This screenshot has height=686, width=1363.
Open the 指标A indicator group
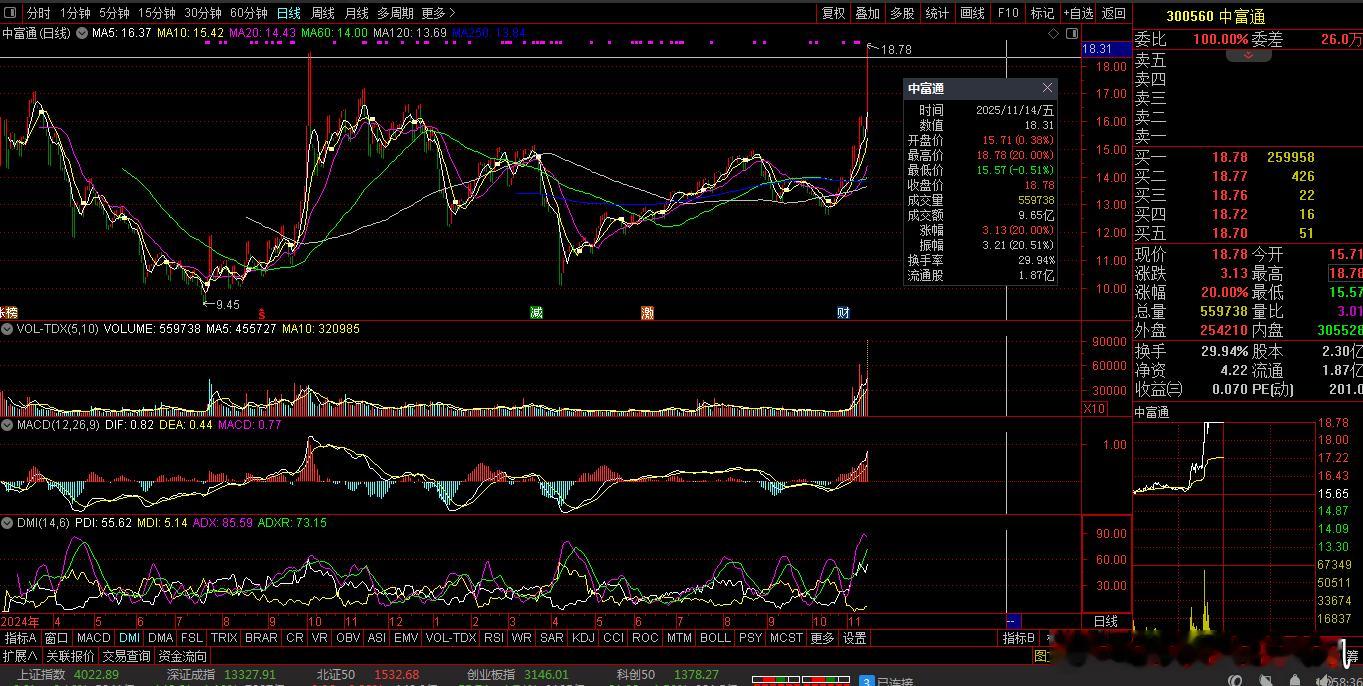pos(20,638)
